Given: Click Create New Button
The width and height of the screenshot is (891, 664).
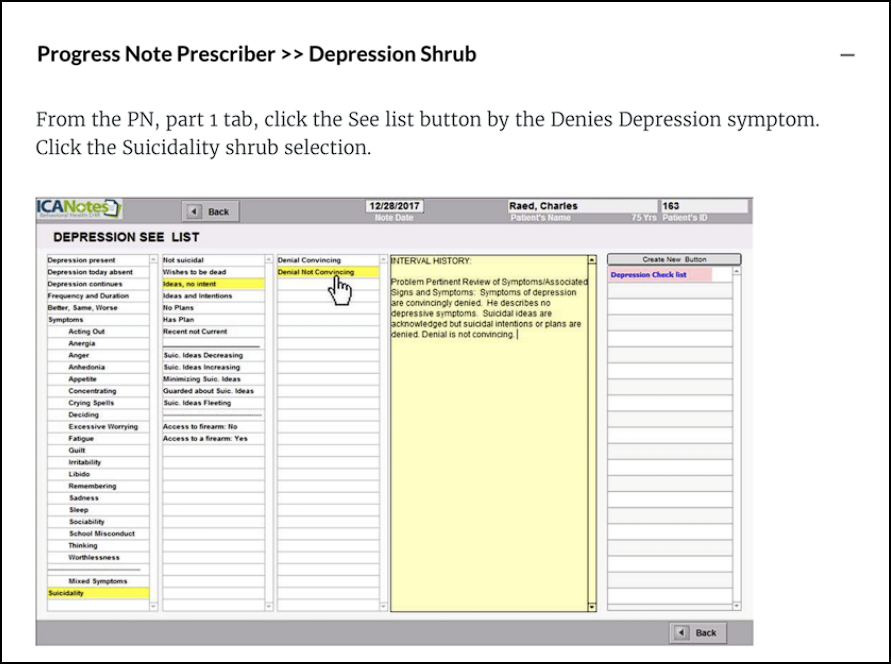Looking at the screenshot, I should pyautogui.click(x=674, y=259).
